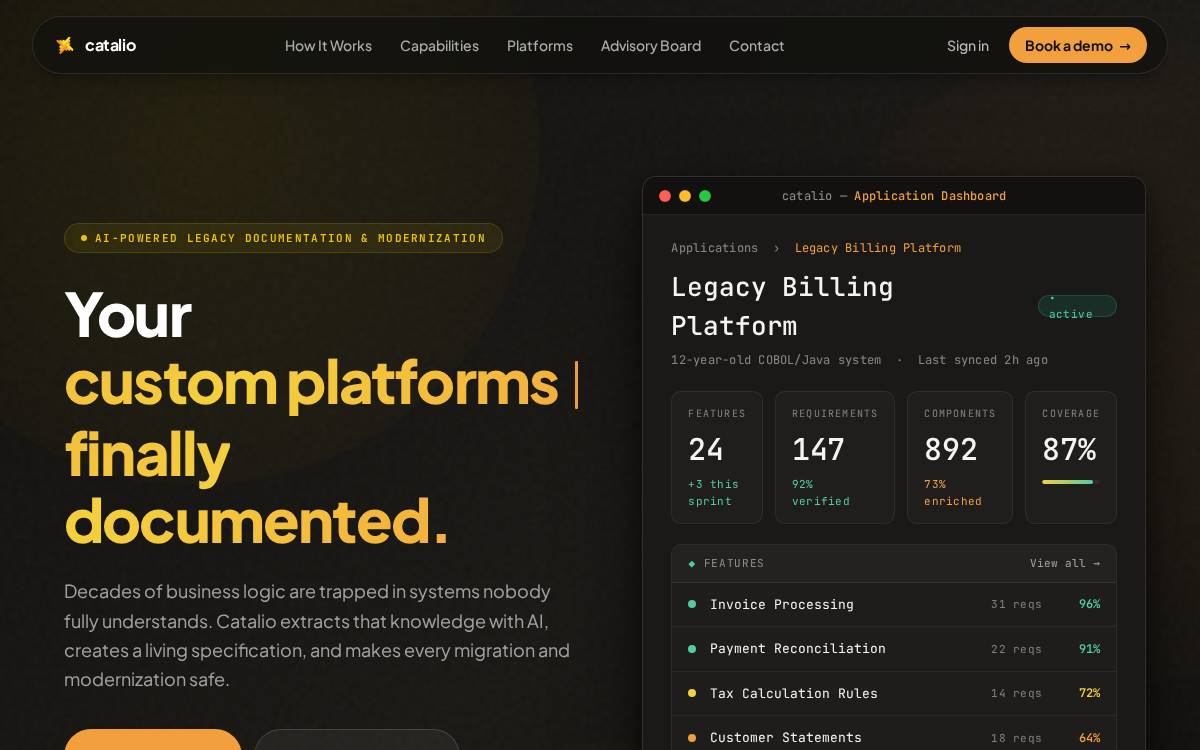This screenshot has height=750, width=1200.
Task: Click the 91% coverage value
Action: (1090, 649)
